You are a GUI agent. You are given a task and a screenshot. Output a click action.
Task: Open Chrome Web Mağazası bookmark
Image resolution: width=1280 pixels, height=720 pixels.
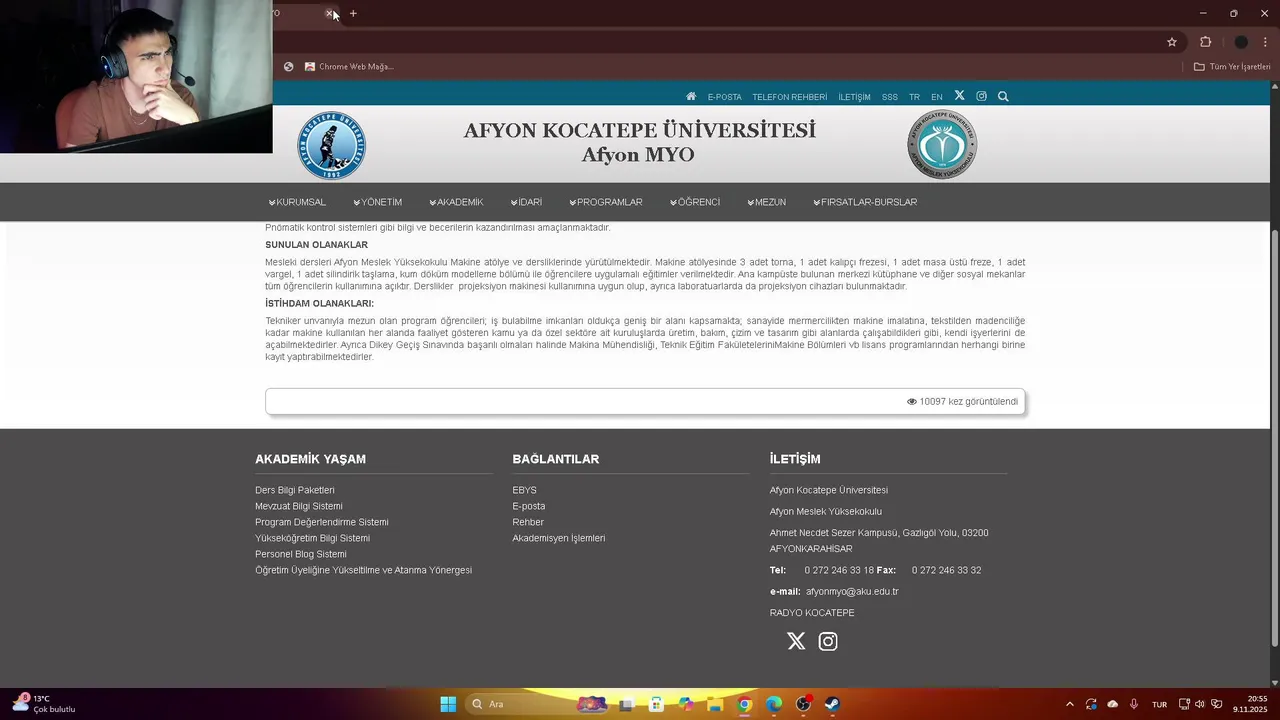349,67
